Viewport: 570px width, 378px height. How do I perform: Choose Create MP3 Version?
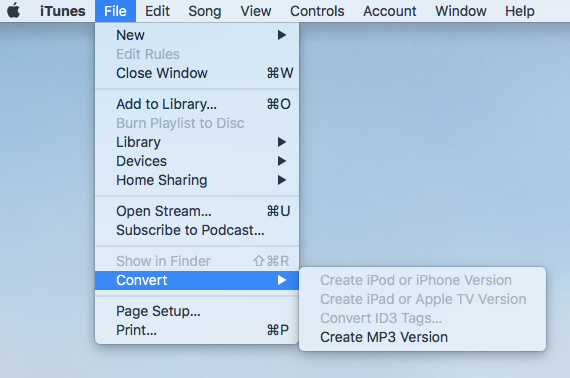click(422, 337)
